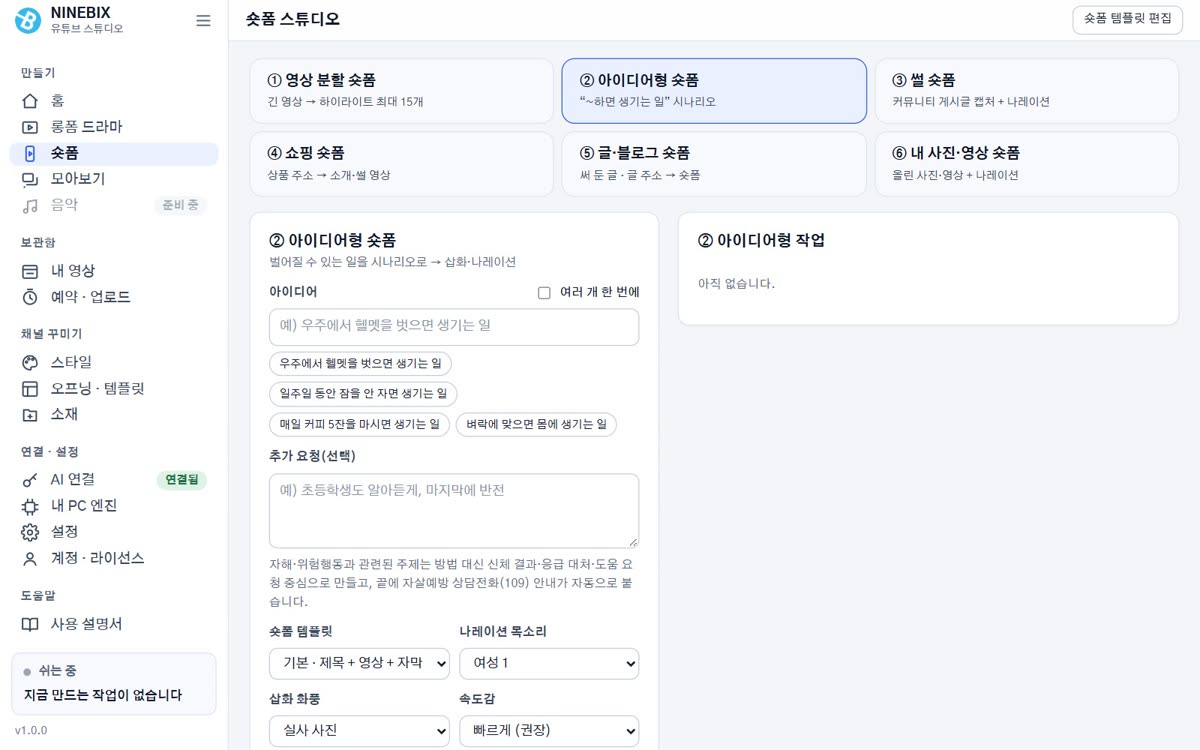Click the 음악 music note icon
Viewport: 1200px width, 750px height.
30,205
